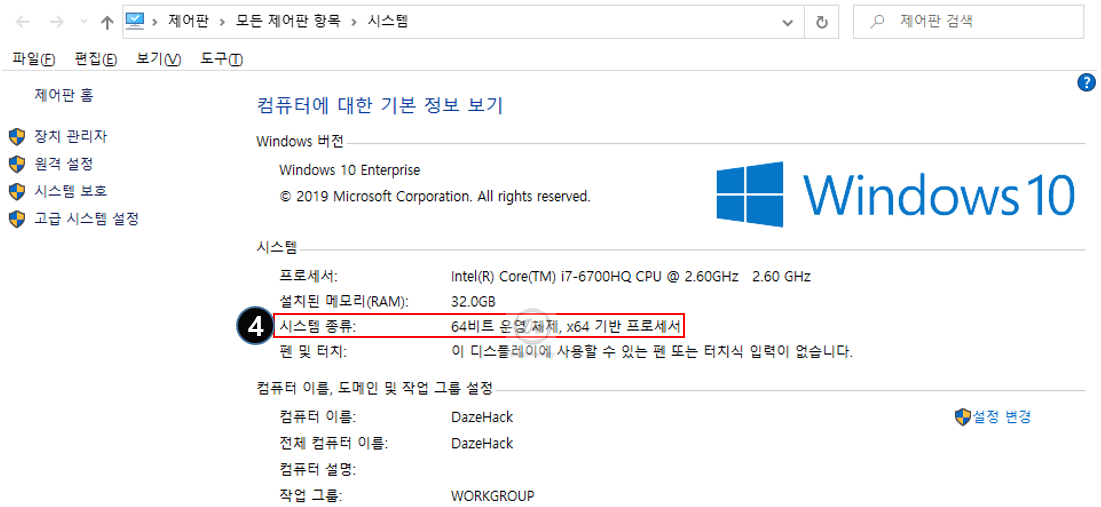Go back with the left arrow
The image size is (1101, 507).
pyautogui.click(x=22, y=22)
